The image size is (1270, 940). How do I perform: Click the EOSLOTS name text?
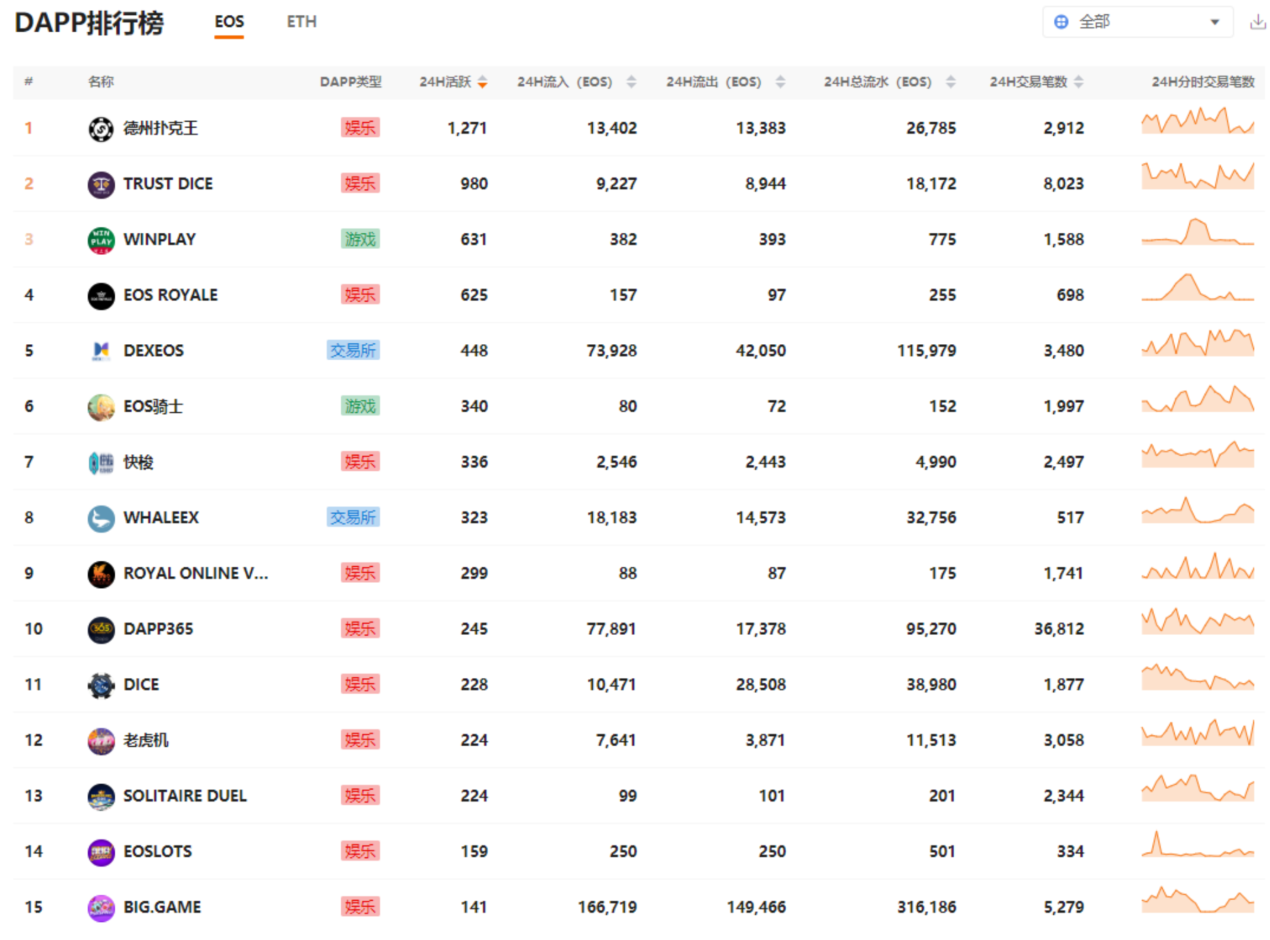click(158, 852)
